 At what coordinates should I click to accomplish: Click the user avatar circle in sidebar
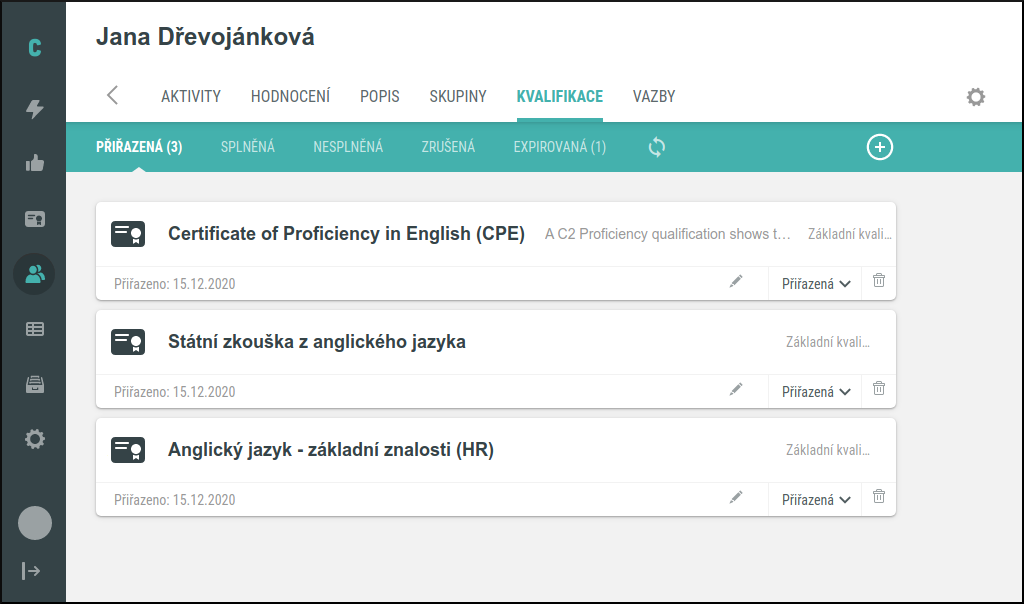tap(35, 523)
